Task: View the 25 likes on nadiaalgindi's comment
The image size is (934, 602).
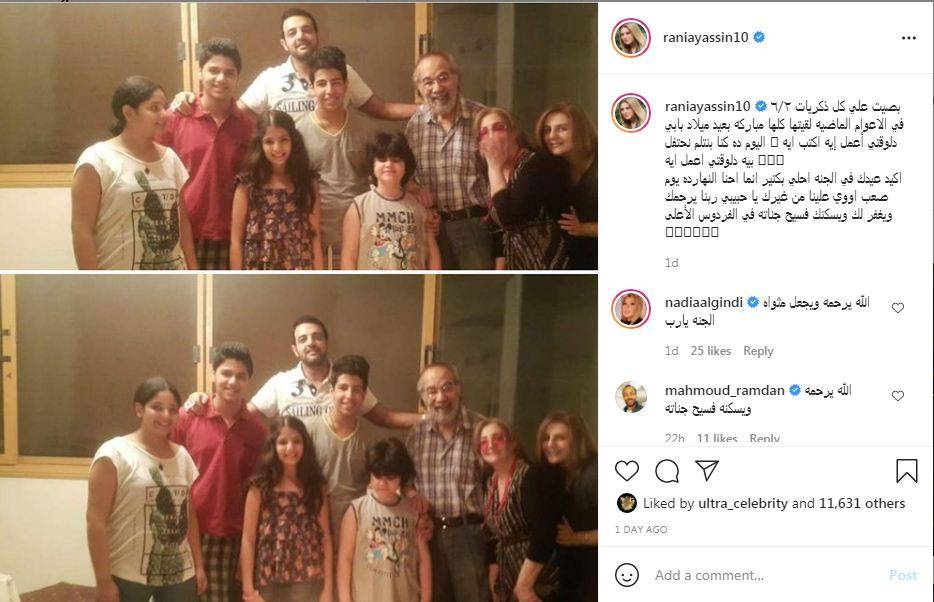Action: point(711,351)
